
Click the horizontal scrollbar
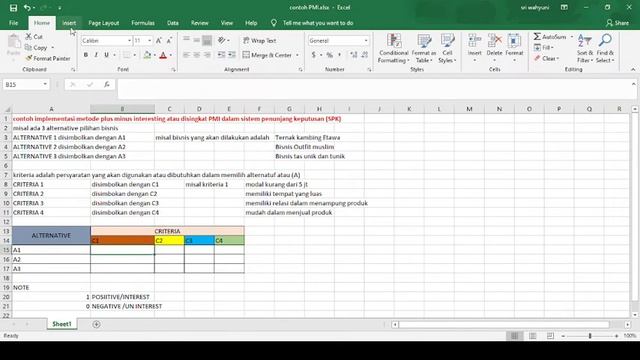click(x=504, y=324)
